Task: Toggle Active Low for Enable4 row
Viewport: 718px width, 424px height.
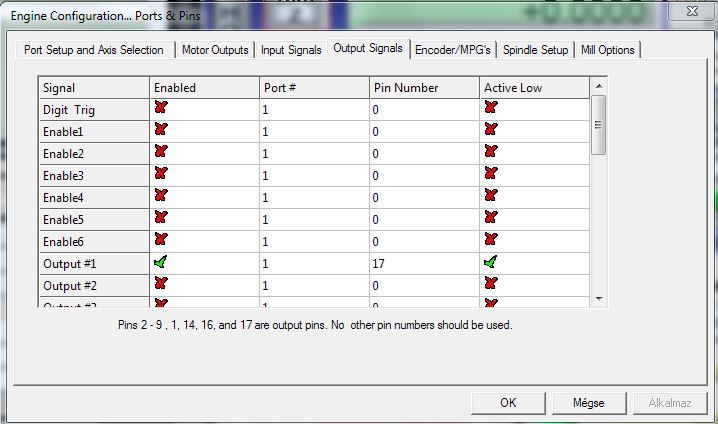Action: click(x=491, y=197)
